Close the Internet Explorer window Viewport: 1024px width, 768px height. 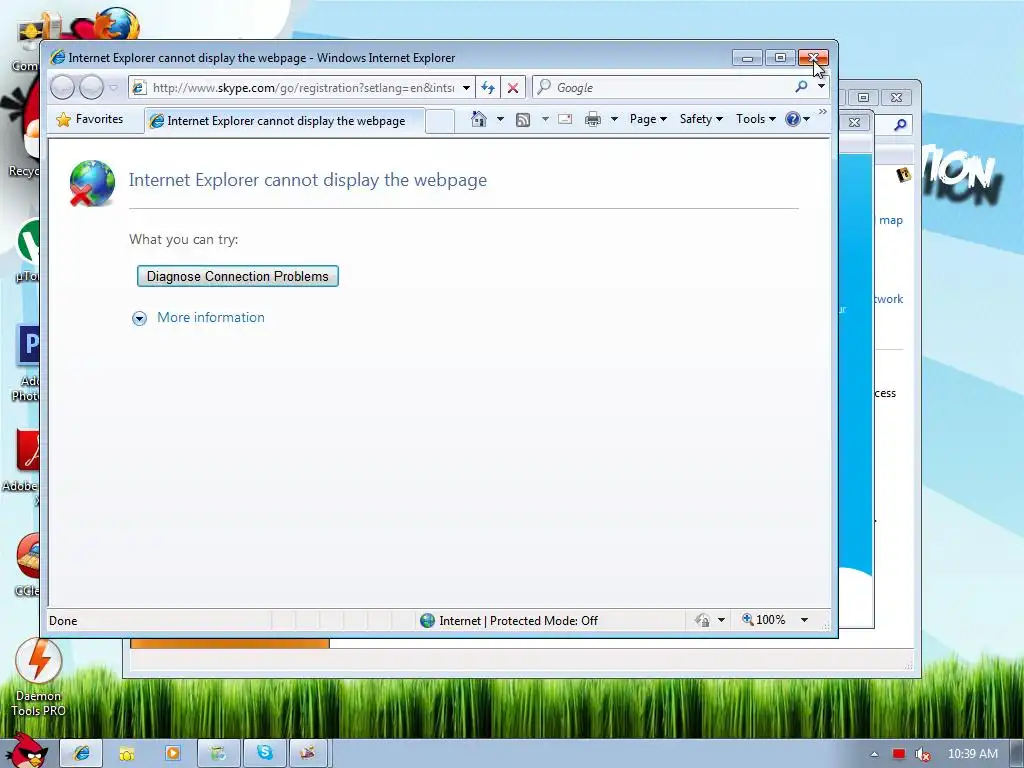(x=813, y=58)
